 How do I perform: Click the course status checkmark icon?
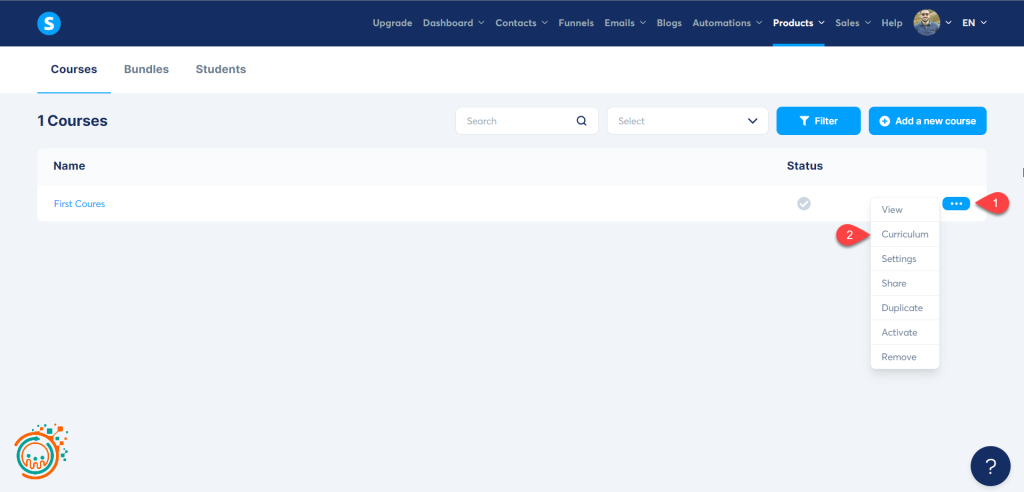pyautogui.click(x=803, y=204)
